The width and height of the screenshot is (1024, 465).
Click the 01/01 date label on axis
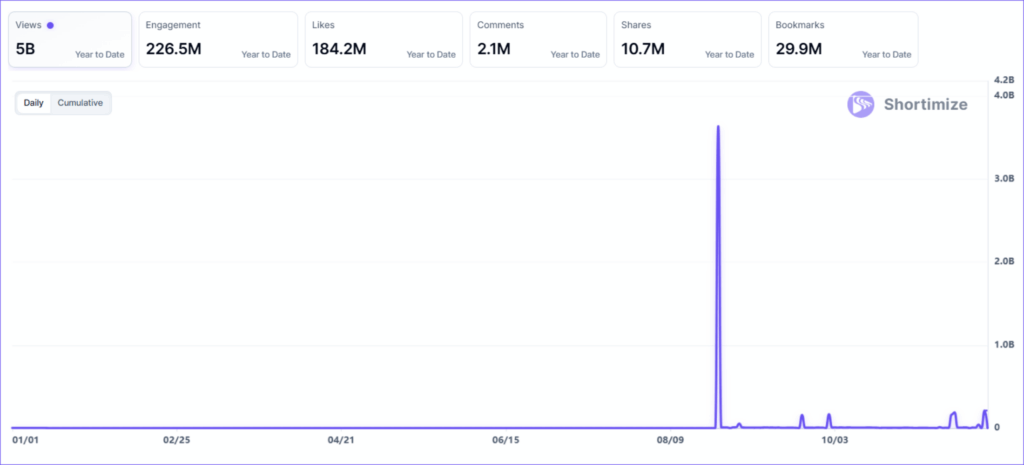coord(25,439)
